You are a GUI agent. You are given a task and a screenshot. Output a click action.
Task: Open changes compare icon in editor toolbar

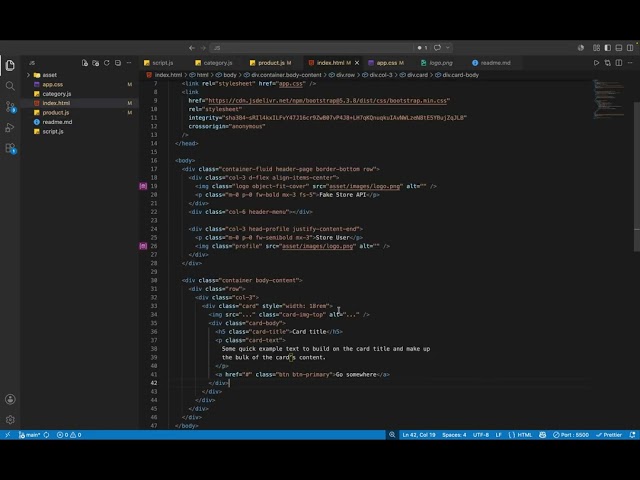click(608, 63)
